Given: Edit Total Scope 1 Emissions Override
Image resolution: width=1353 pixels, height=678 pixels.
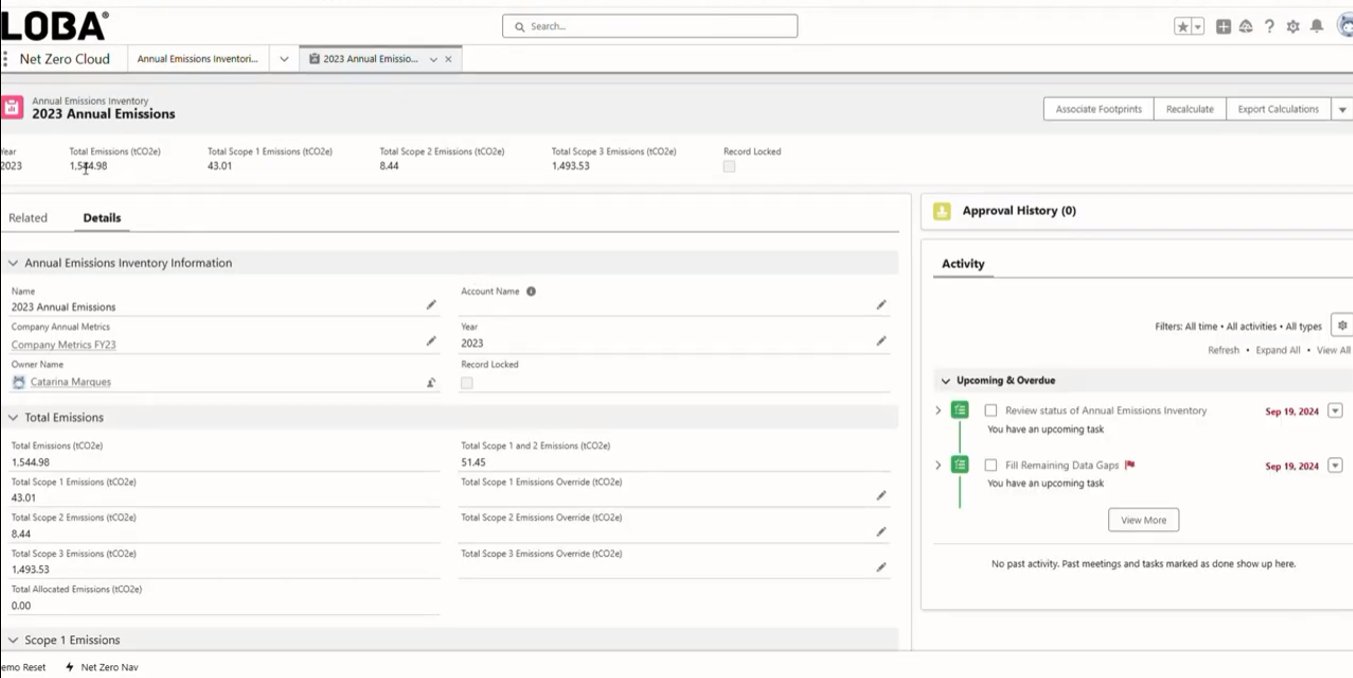Looking at the screenshot, I should (881, 496).
